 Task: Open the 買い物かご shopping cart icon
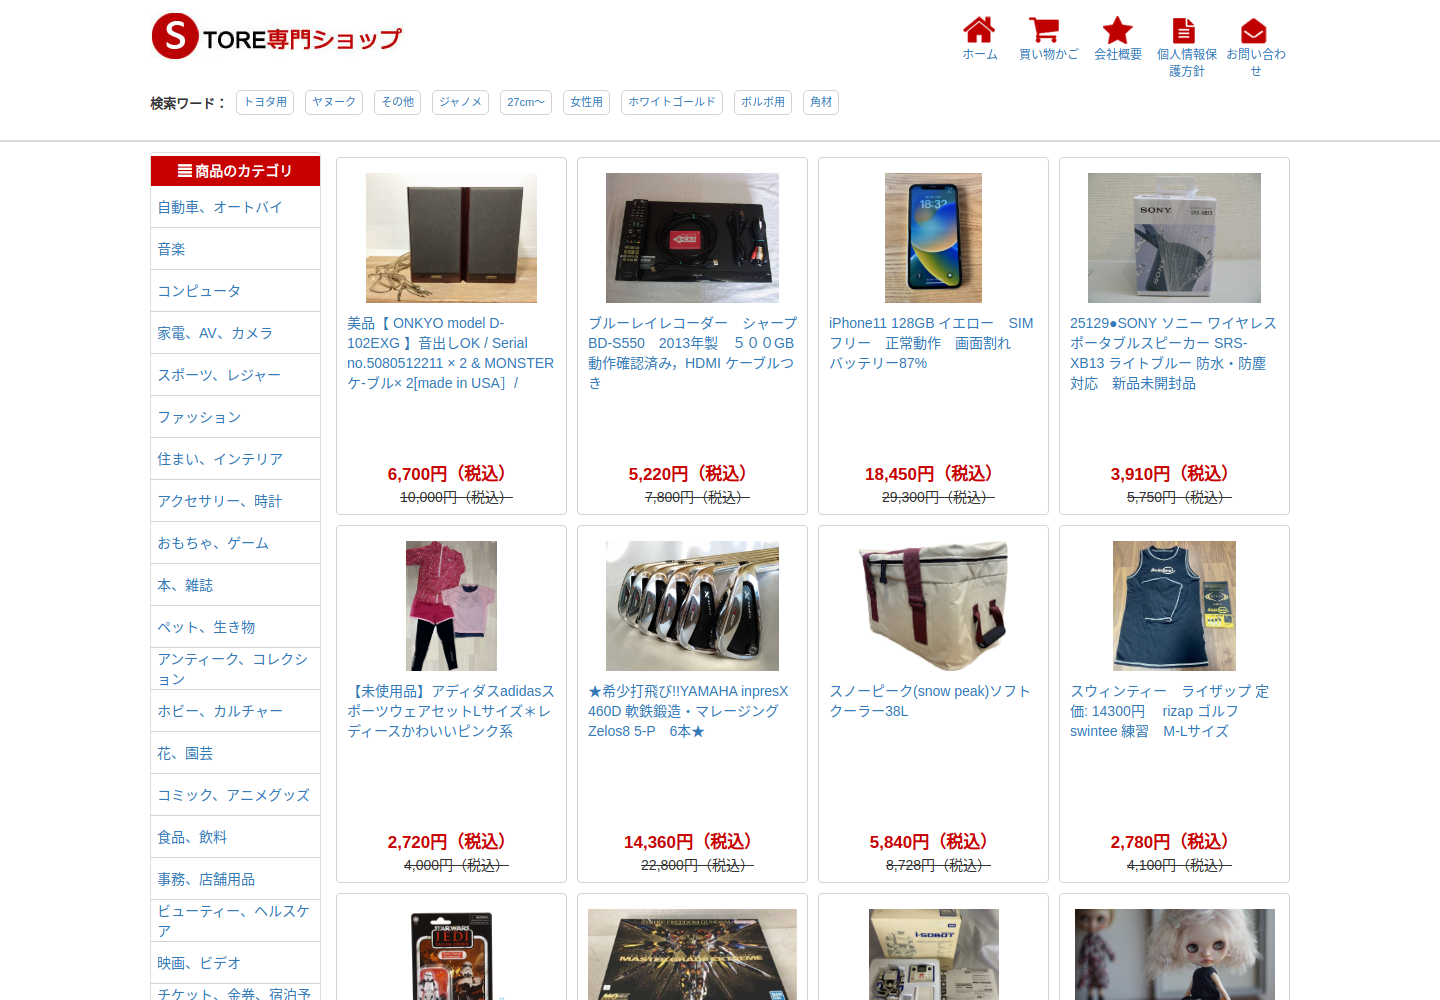tap(1044, 30)
